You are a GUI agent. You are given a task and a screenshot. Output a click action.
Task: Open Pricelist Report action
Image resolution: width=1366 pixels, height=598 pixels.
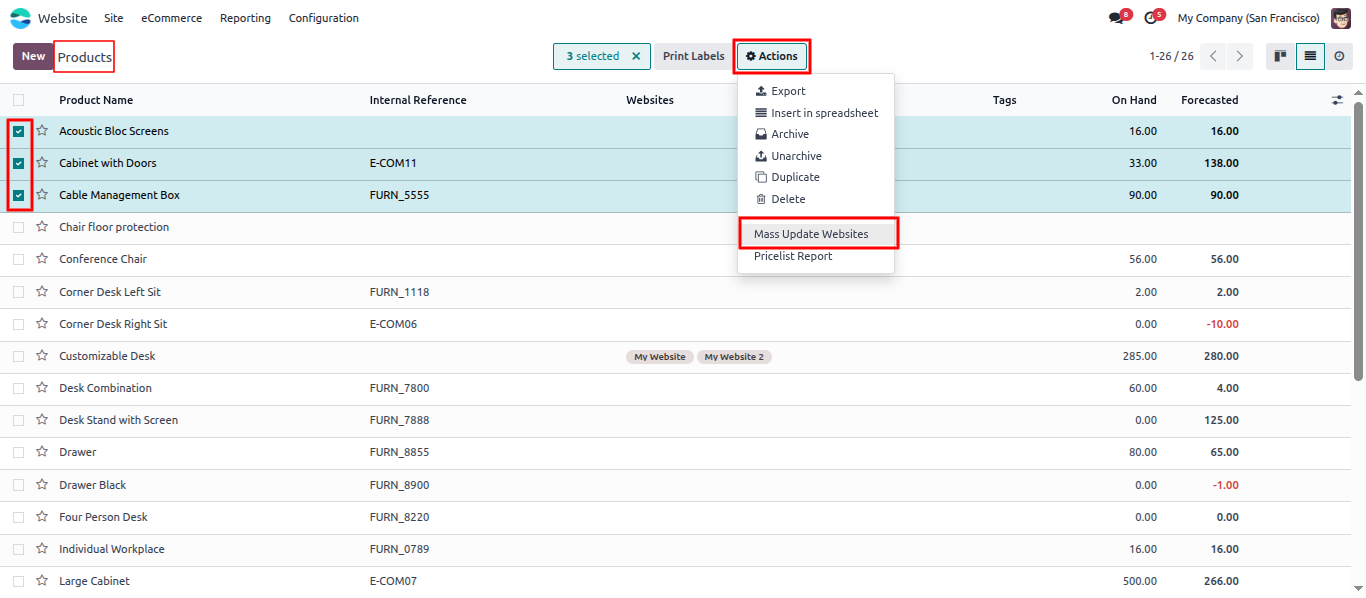[816, 256]
